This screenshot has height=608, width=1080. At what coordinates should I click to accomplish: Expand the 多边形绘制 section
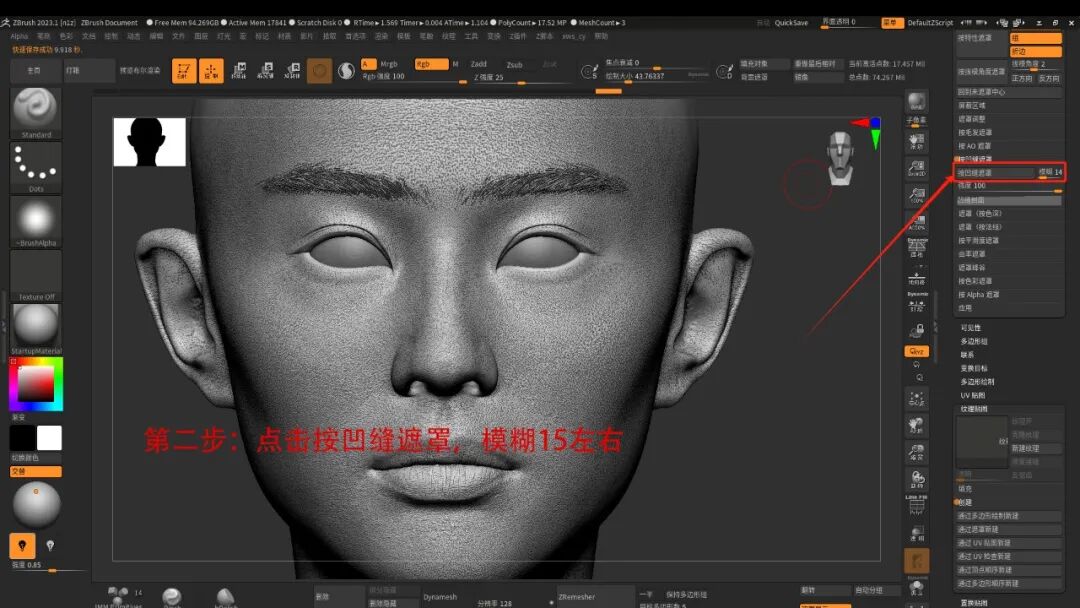point(977,381)
